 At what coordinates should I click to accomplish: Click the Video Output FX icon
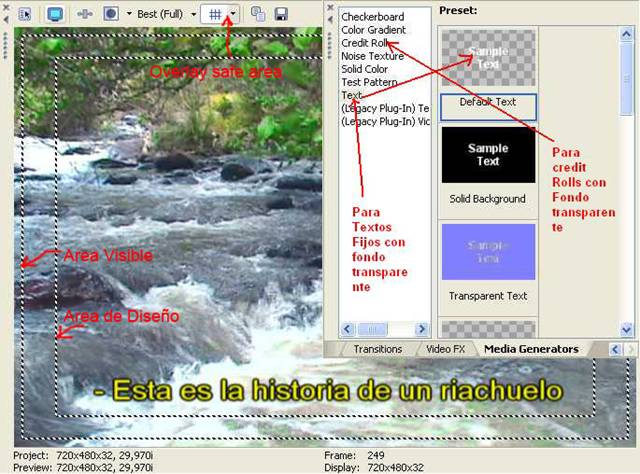[x=85, y=14]
